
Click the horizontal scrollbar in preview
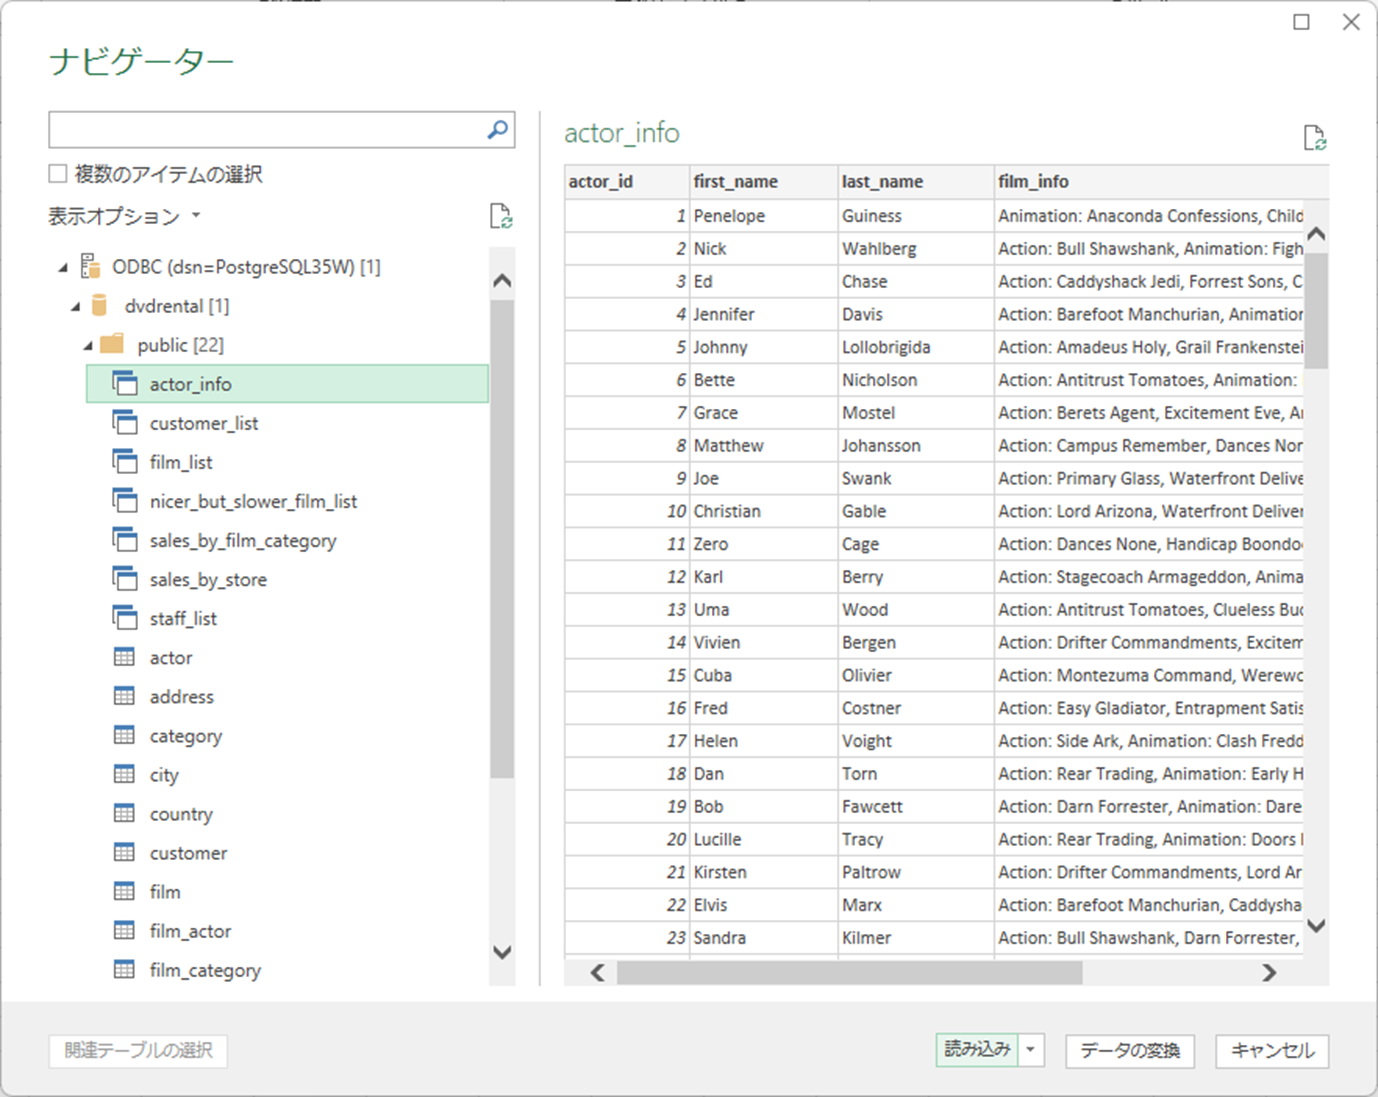coord(849,972)
